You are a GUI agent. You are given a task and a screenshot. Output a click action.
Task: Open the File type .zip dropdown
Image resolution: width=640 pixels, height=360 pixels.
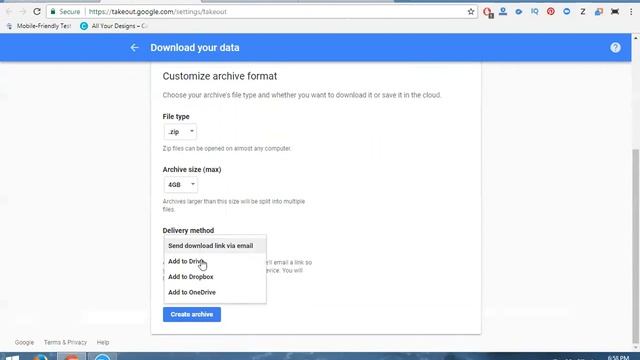180,132
